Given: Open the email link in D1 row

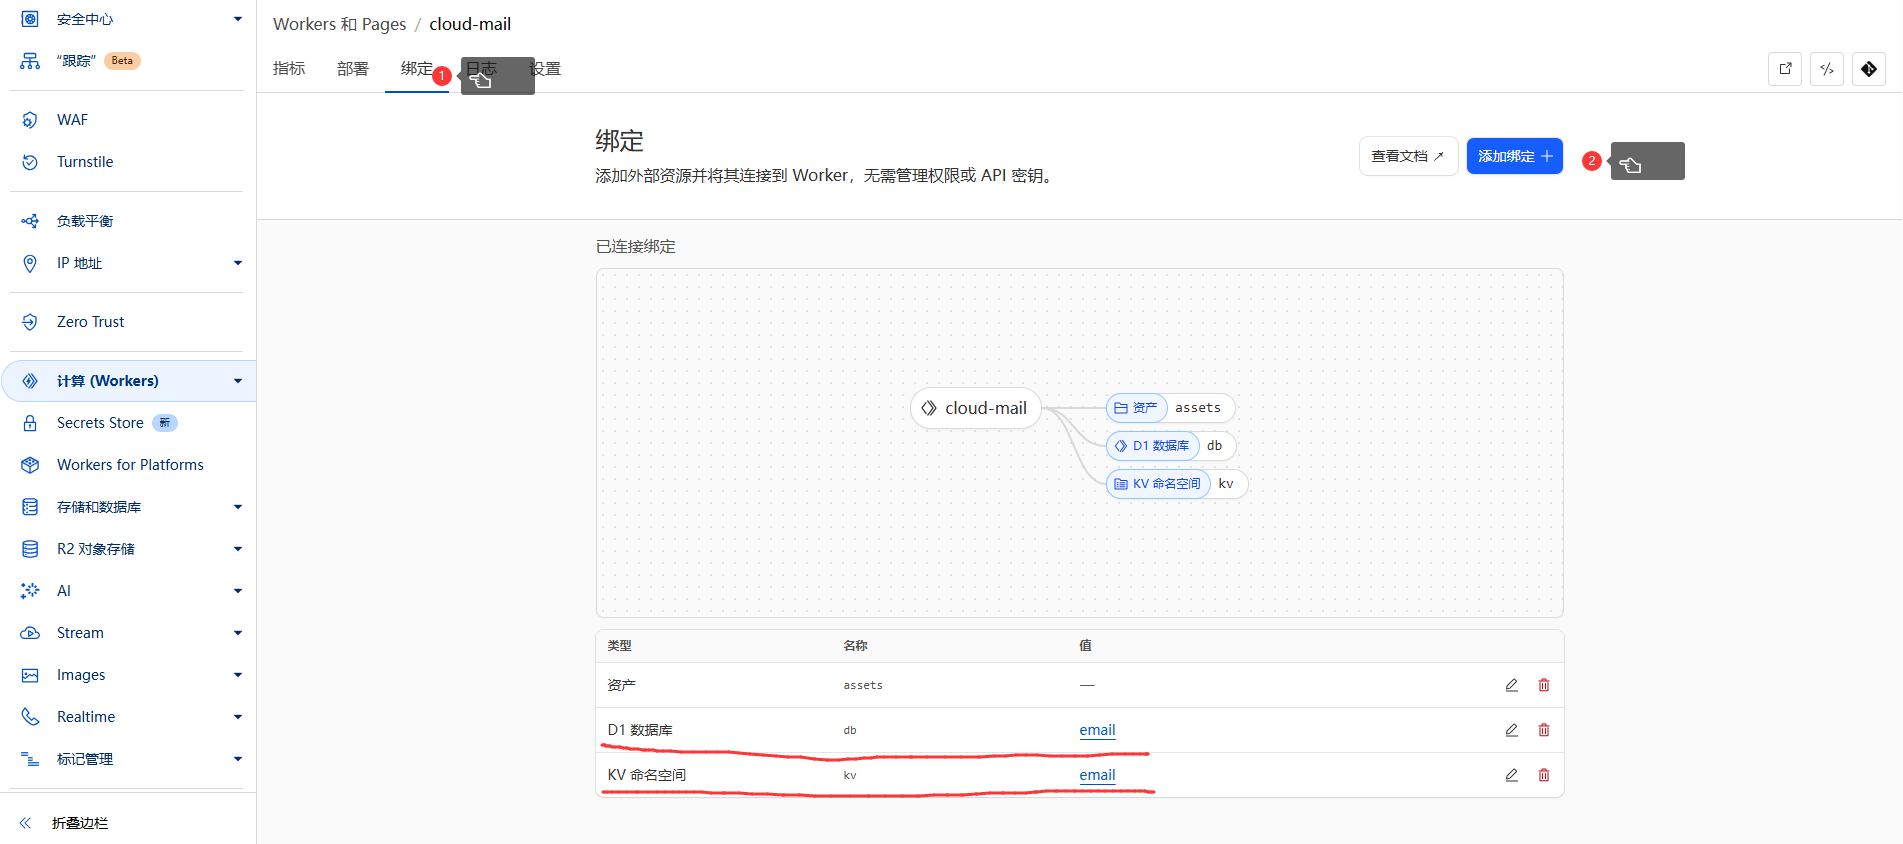Looking at the screenshot, I should pyautogui.click(x=1096, y=730).
